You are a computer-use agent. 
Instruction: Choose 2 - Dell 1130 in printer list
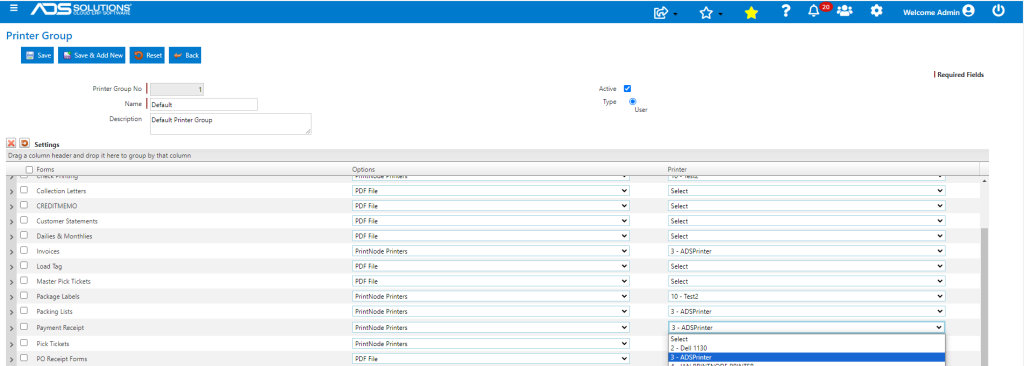click(x=807, y=348)
